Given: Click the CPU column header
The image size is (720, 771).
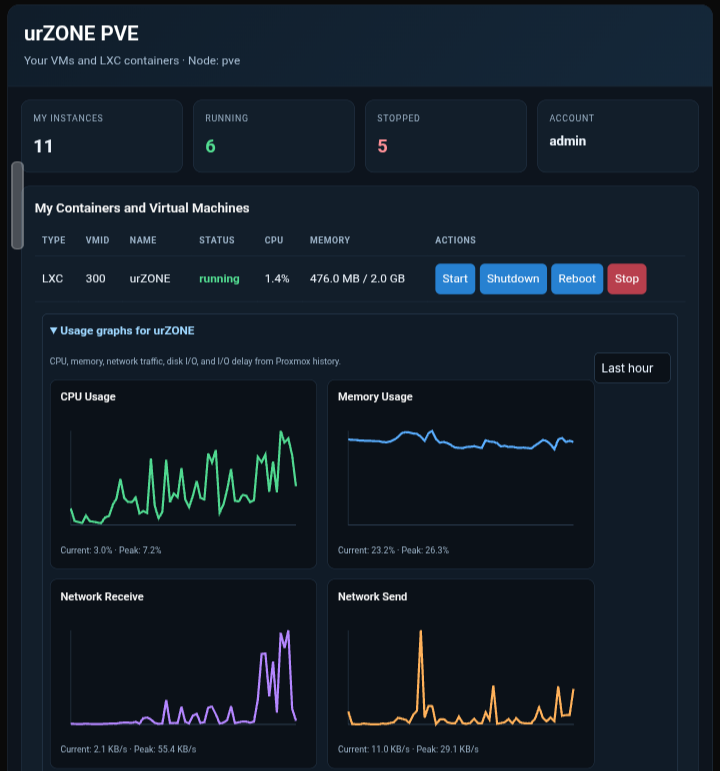Looking at the screenshot, I should [274, 240].
